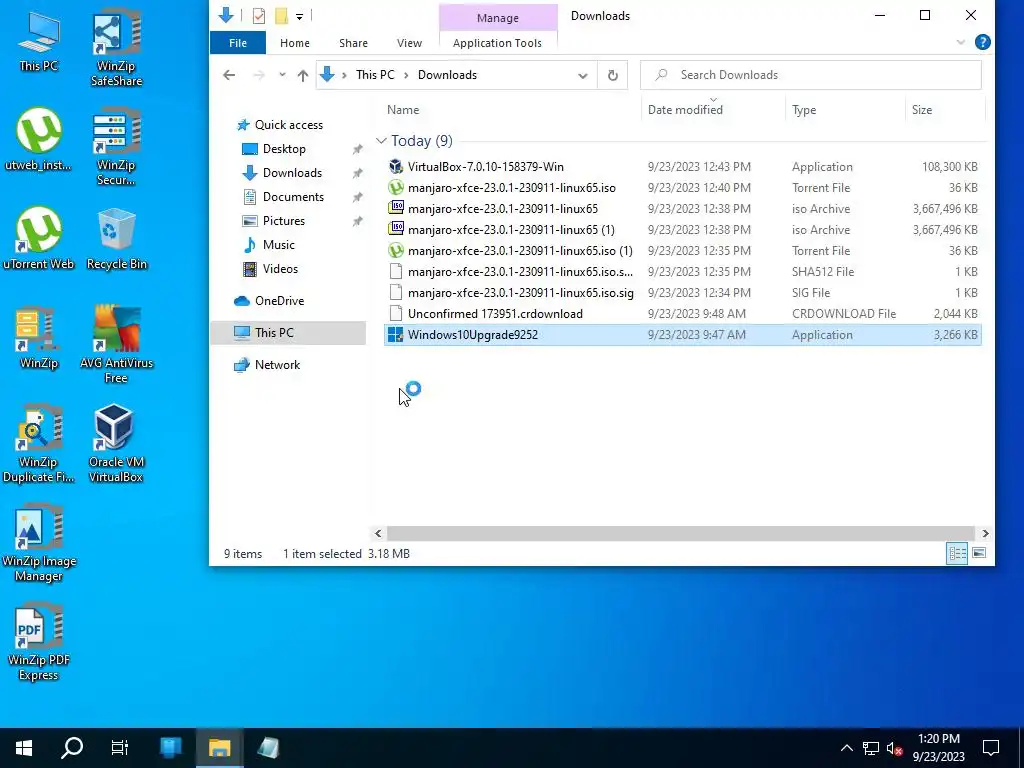Open WinZip desktop shortcut
This screenshot has height=768, width=1024.
(x=39, y=338)
